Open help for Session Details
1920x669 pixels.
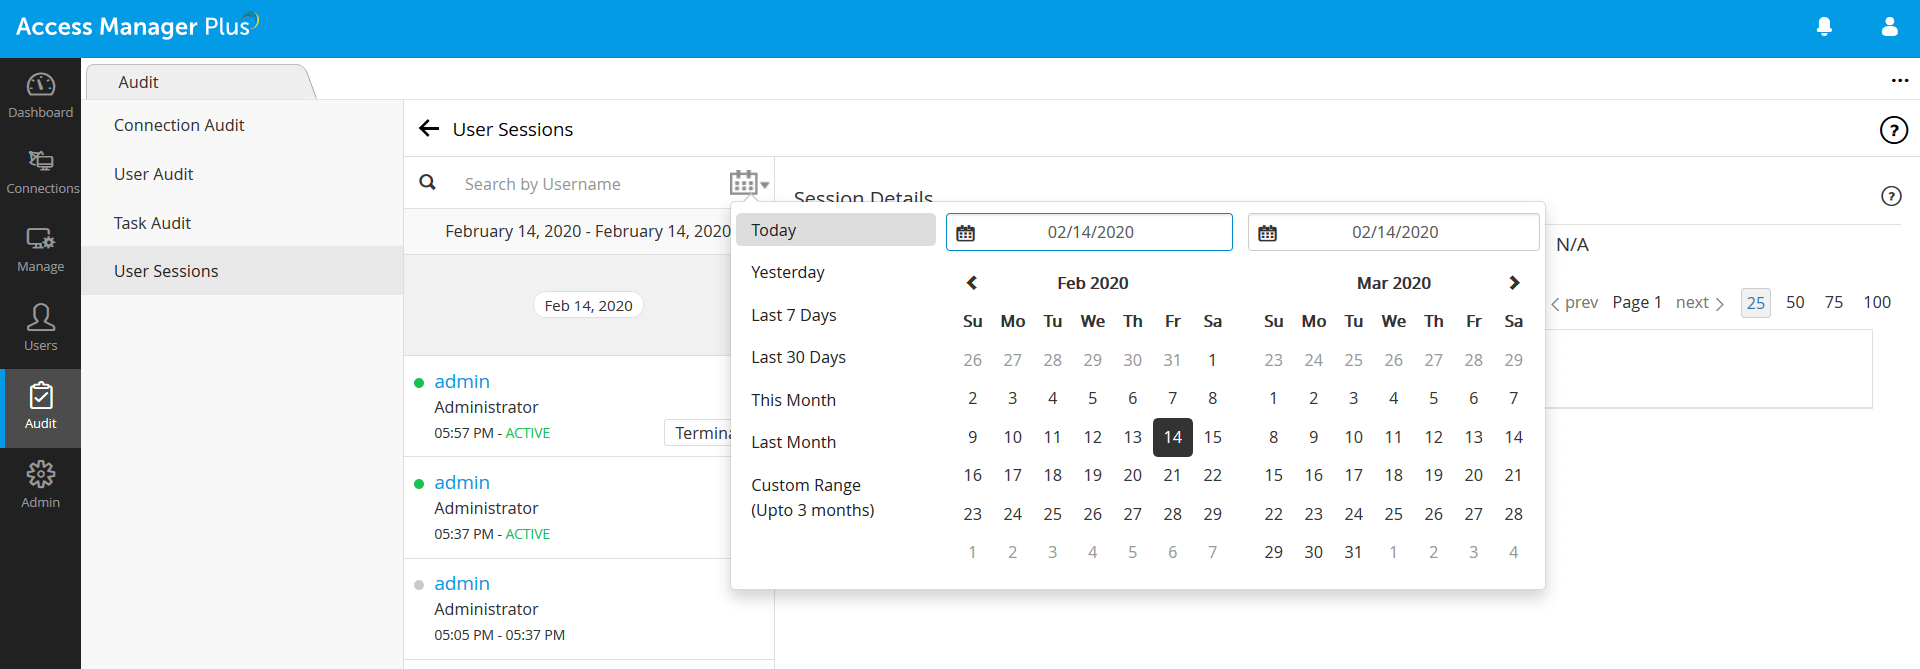click(x=1891, y=196)
